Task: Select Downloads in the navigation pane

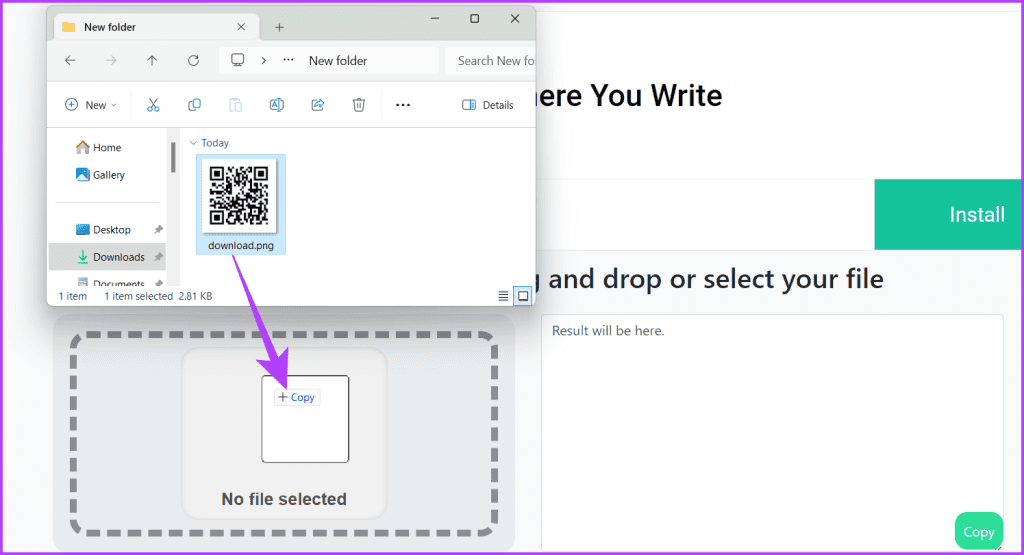Action: pyautogui.click(x=118, y=257)
